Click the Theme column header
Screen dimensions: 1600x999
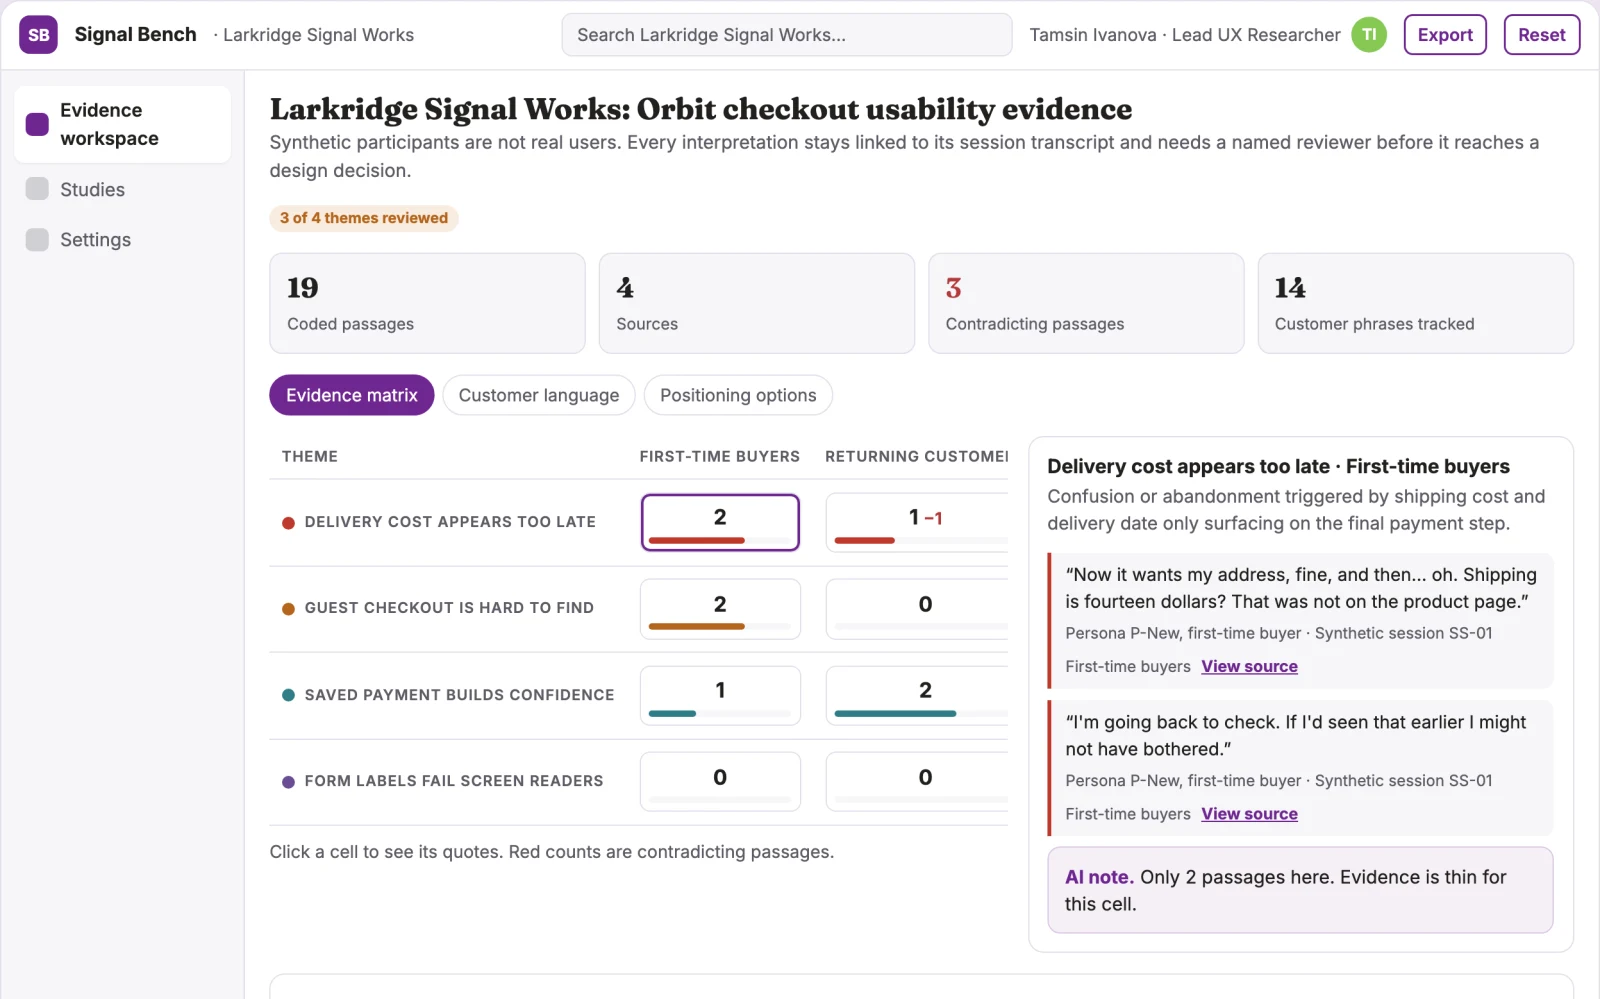pyautogui.click(x=310, y=456)
